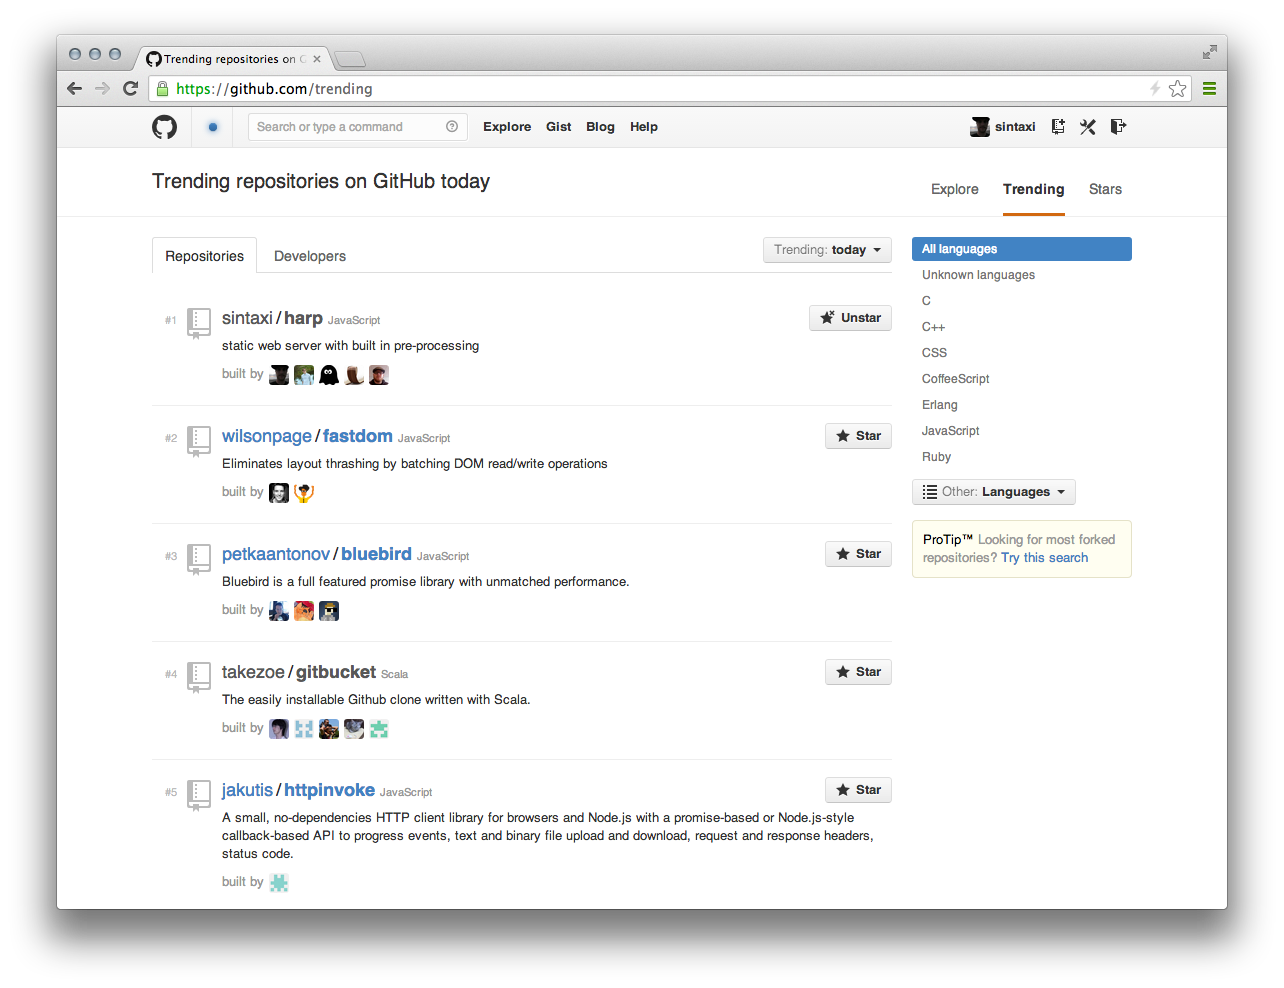Click the browser forward arrow
This screenshot has height=988, width=1284.
(102, 88)
